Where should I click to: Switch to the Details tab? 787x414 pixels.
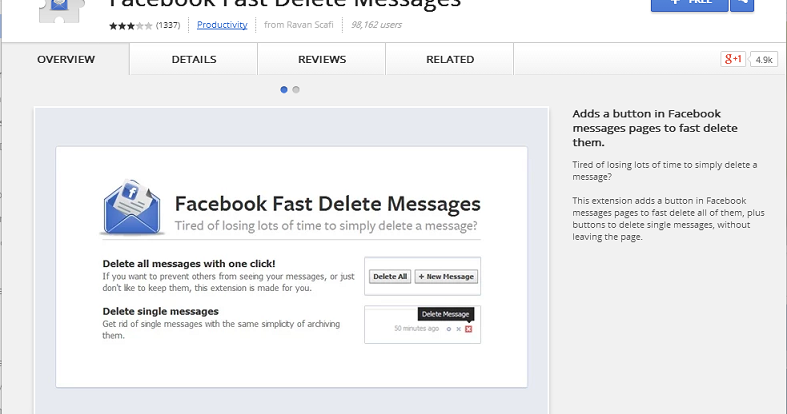pyautogui.click(x=194, y=60)
